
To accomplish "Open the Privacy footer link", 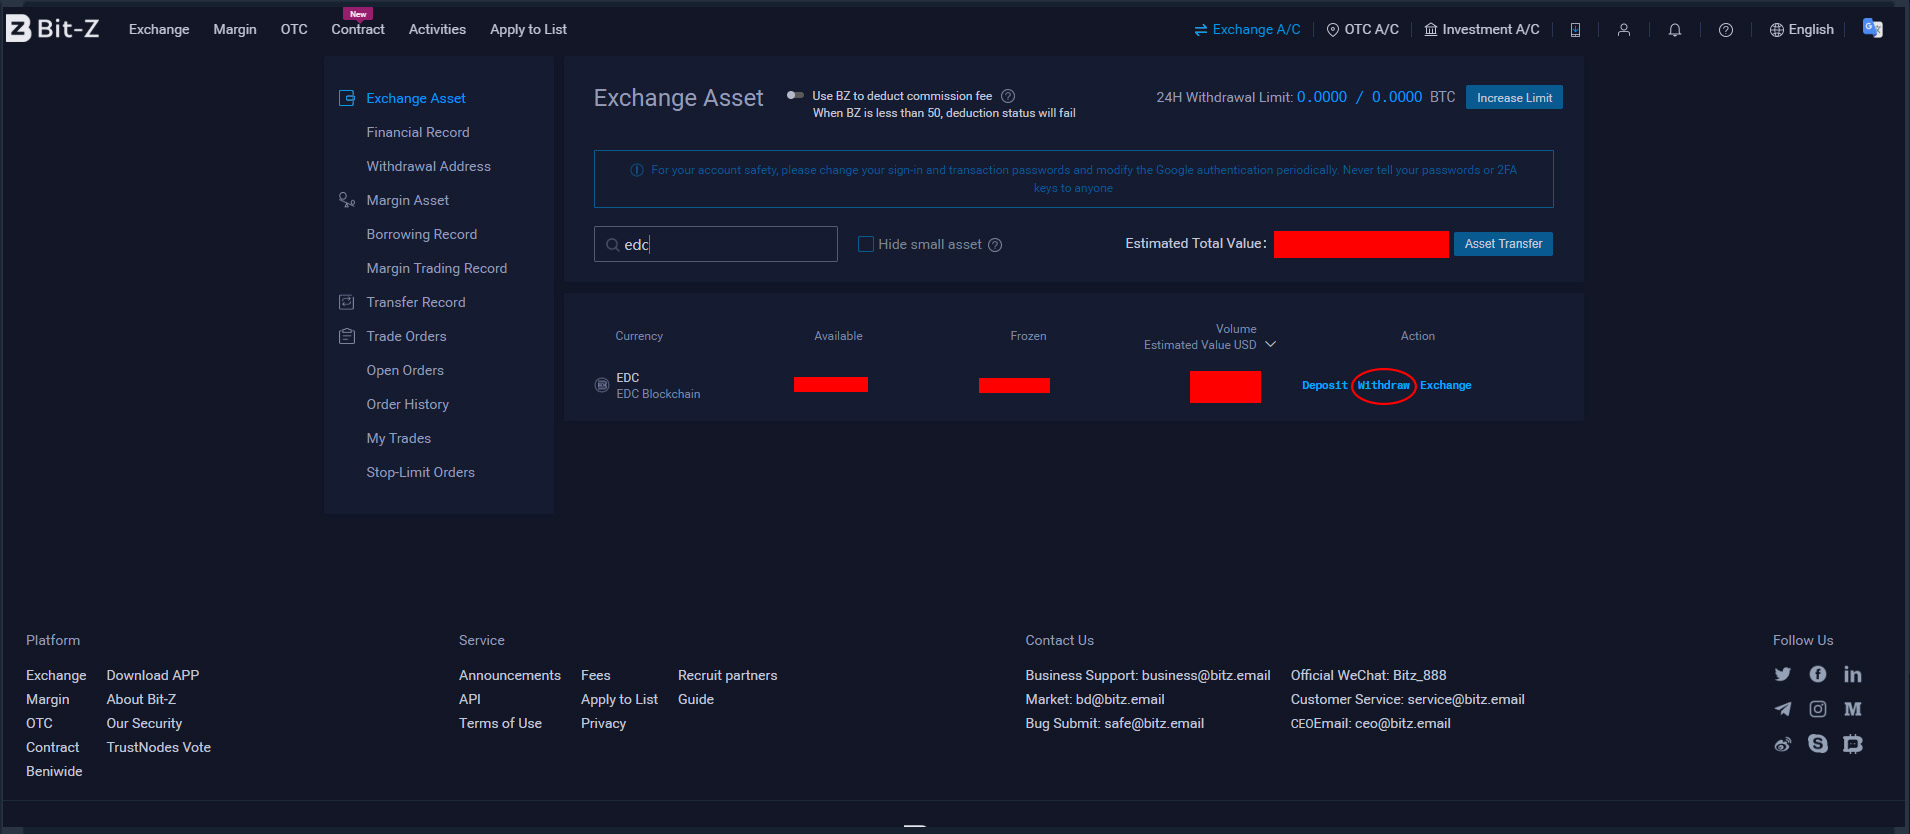I will pyautogui.click(x=604, y=723).
